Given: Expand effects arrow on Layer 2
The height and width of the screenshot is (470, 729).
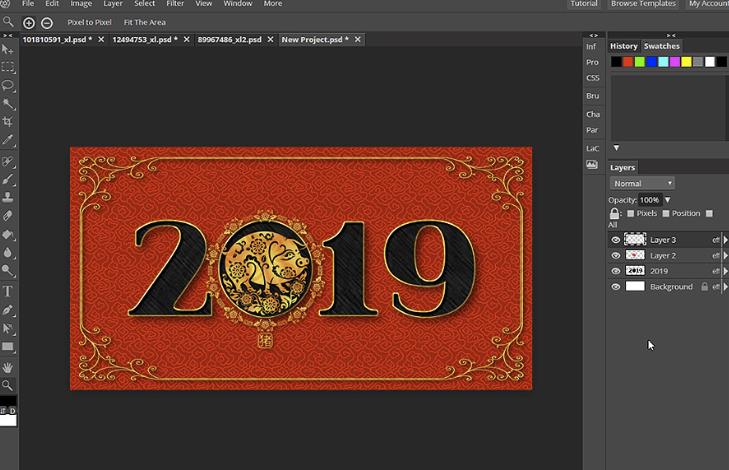Looking at the screenshot, I should coord(725,255).
